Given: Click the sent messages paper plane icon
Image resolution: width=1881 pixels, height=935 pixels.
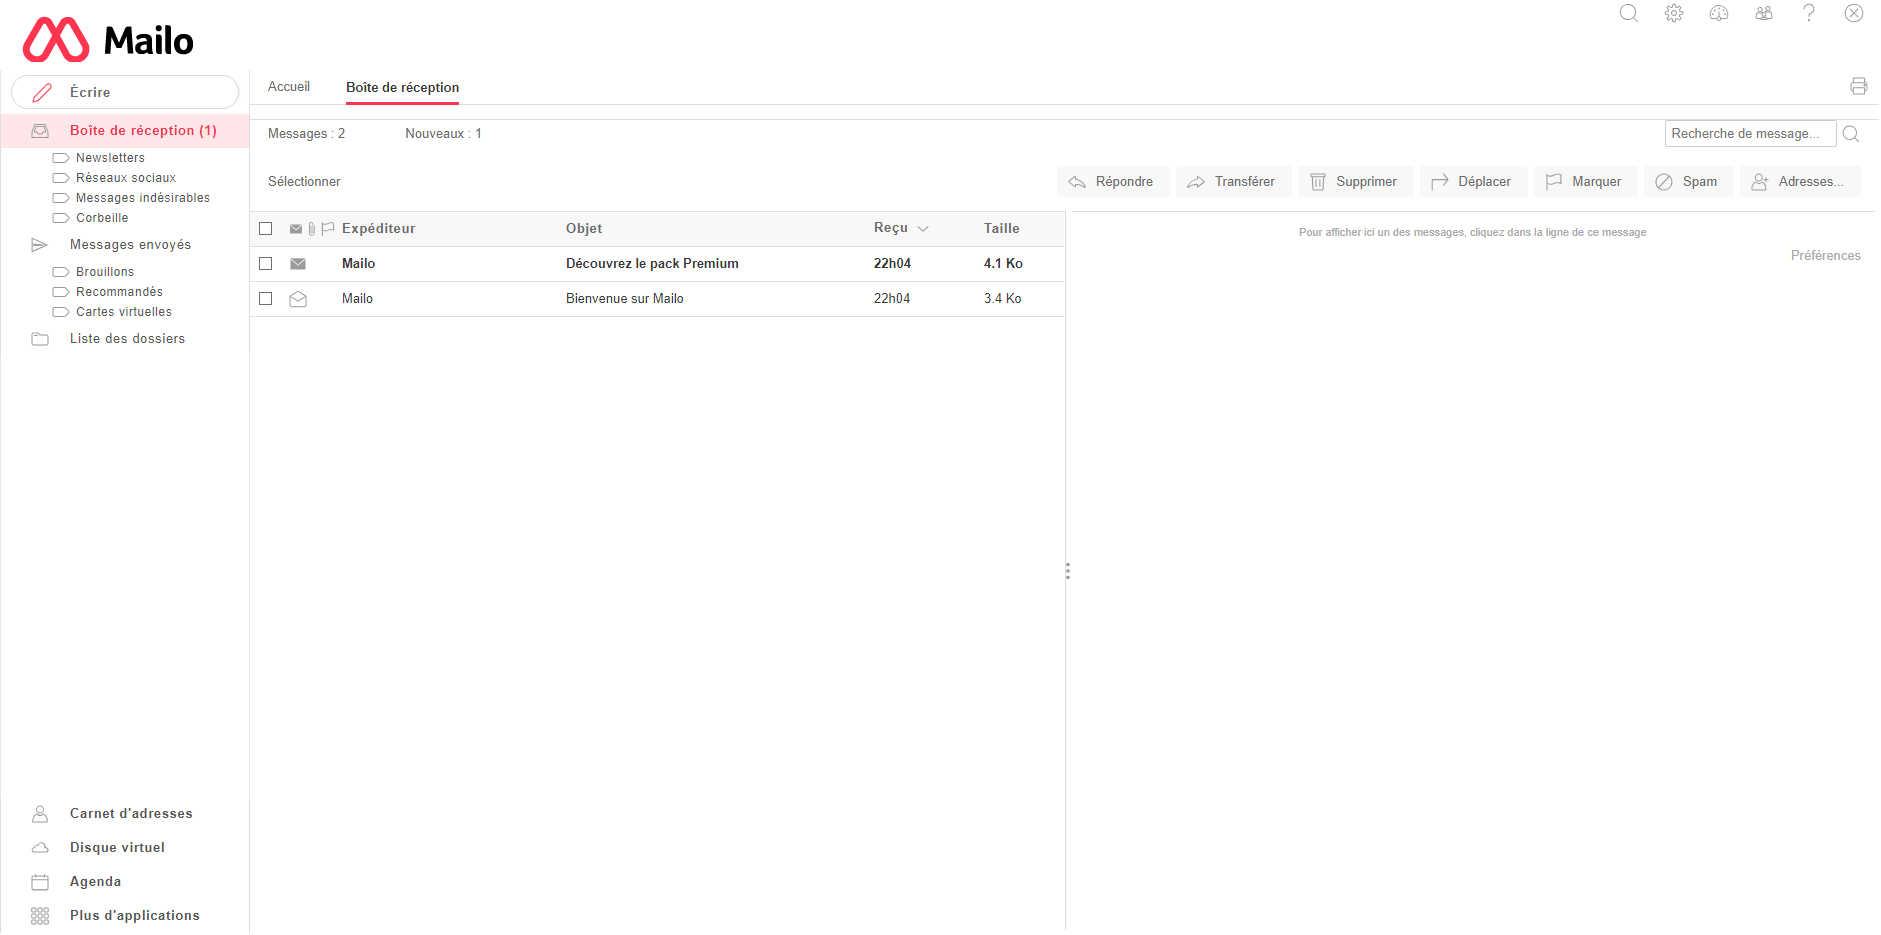Looking at the screenshot, I should [40, 245].
